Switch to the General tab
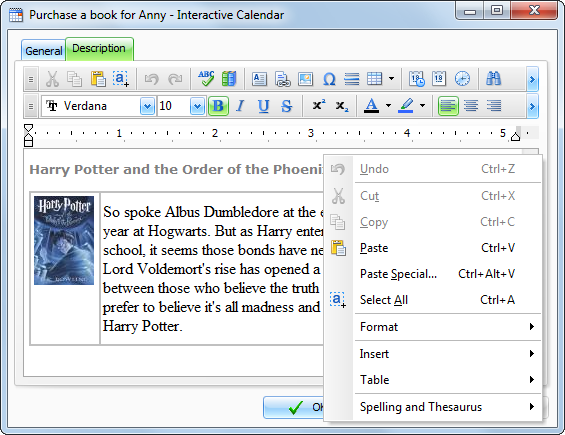The height and width of the screenshot is (435, 565). (44, 51)
